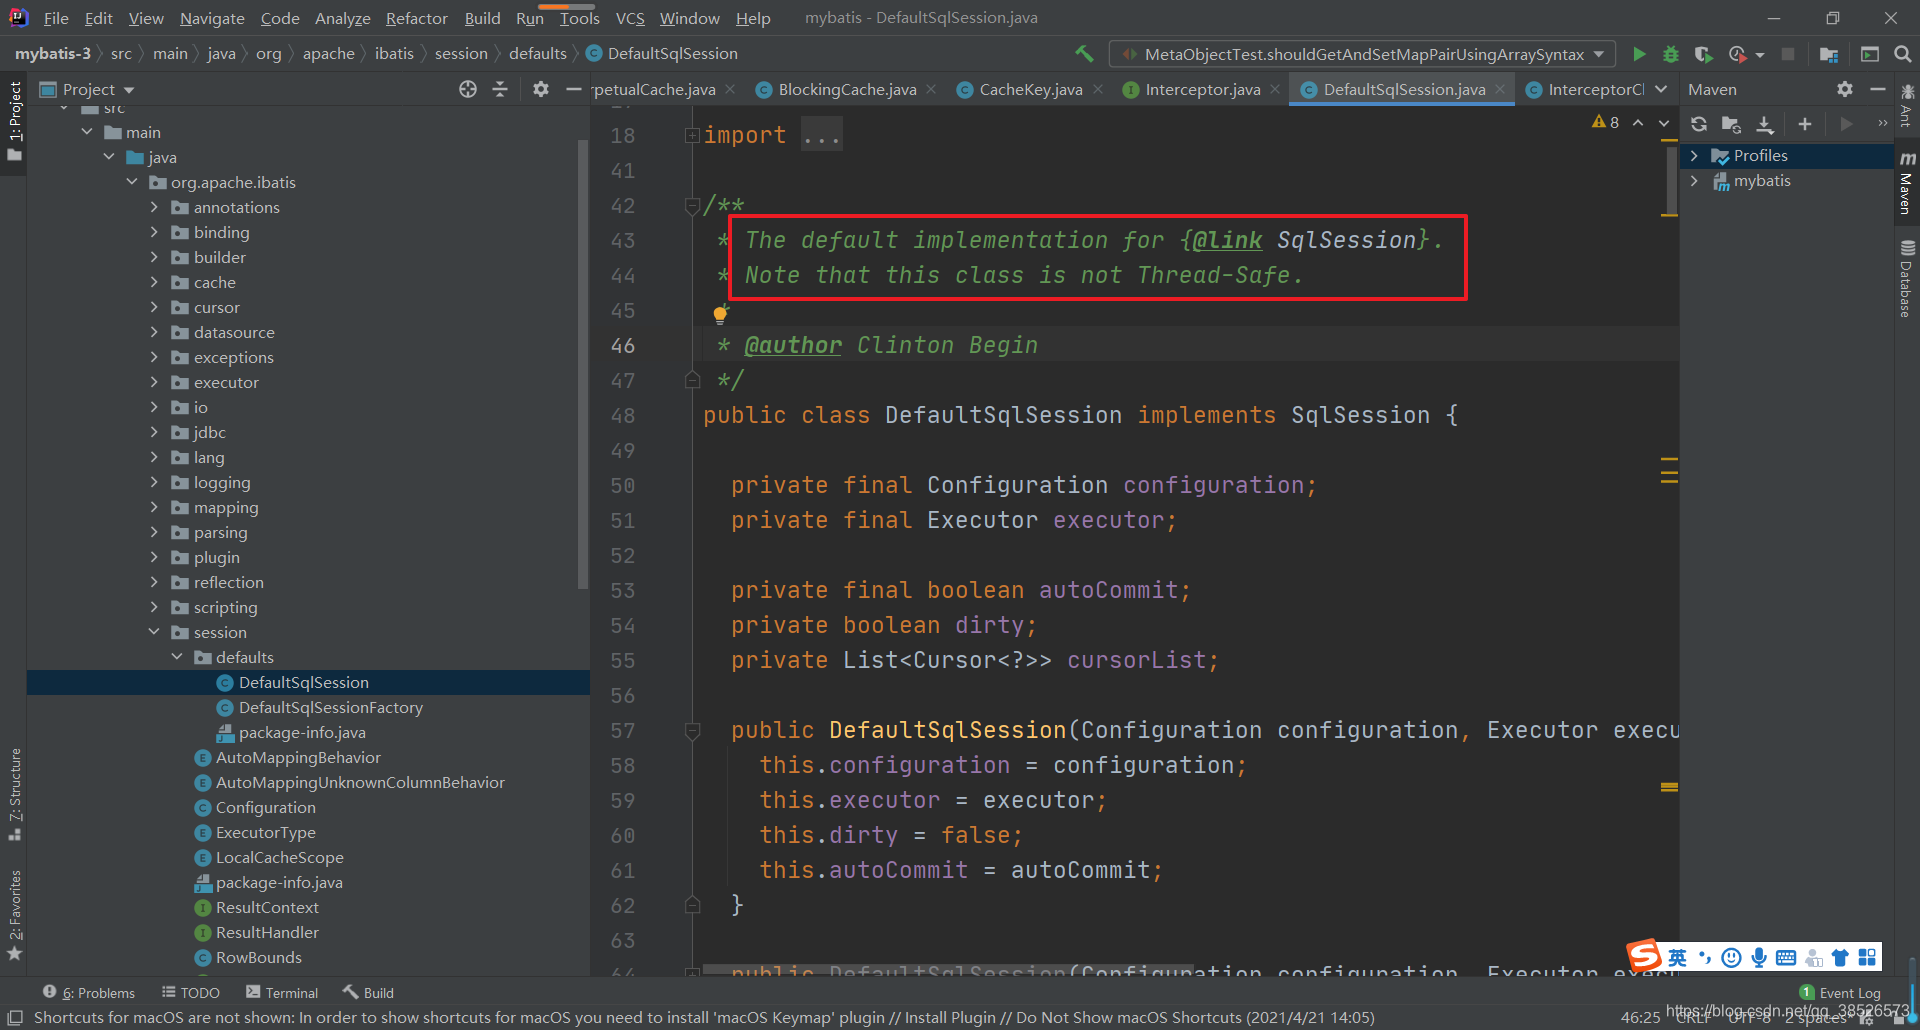Collapse the session package folder
1920x1030 pixels.
coord(154,632)
